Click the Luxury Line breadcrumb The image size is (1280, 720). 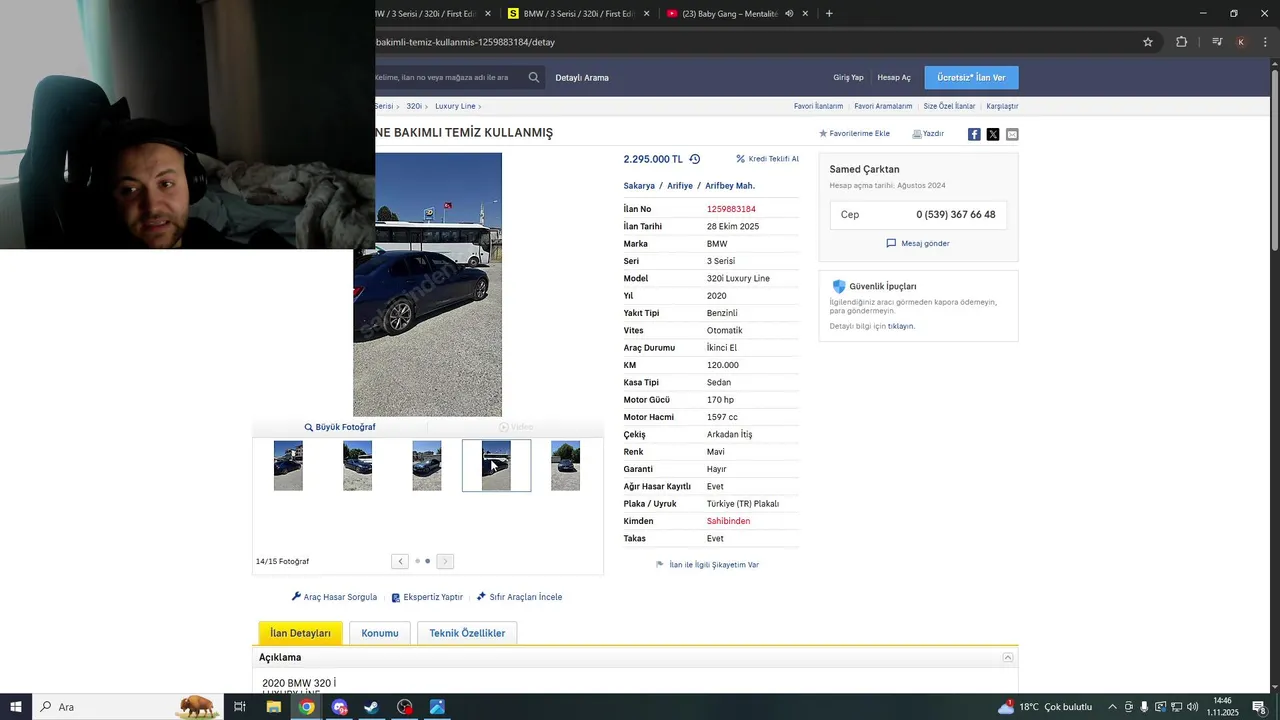455,106
